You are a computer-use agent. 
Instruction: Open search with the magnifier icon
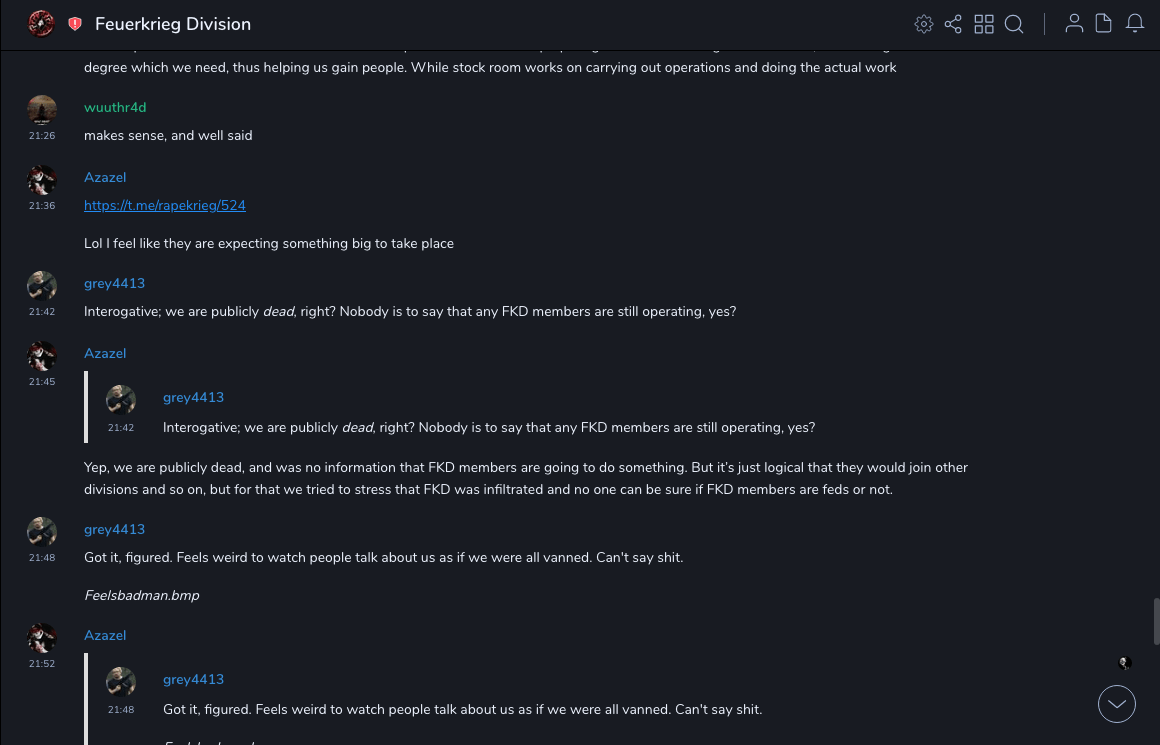tap(1014, 24)
